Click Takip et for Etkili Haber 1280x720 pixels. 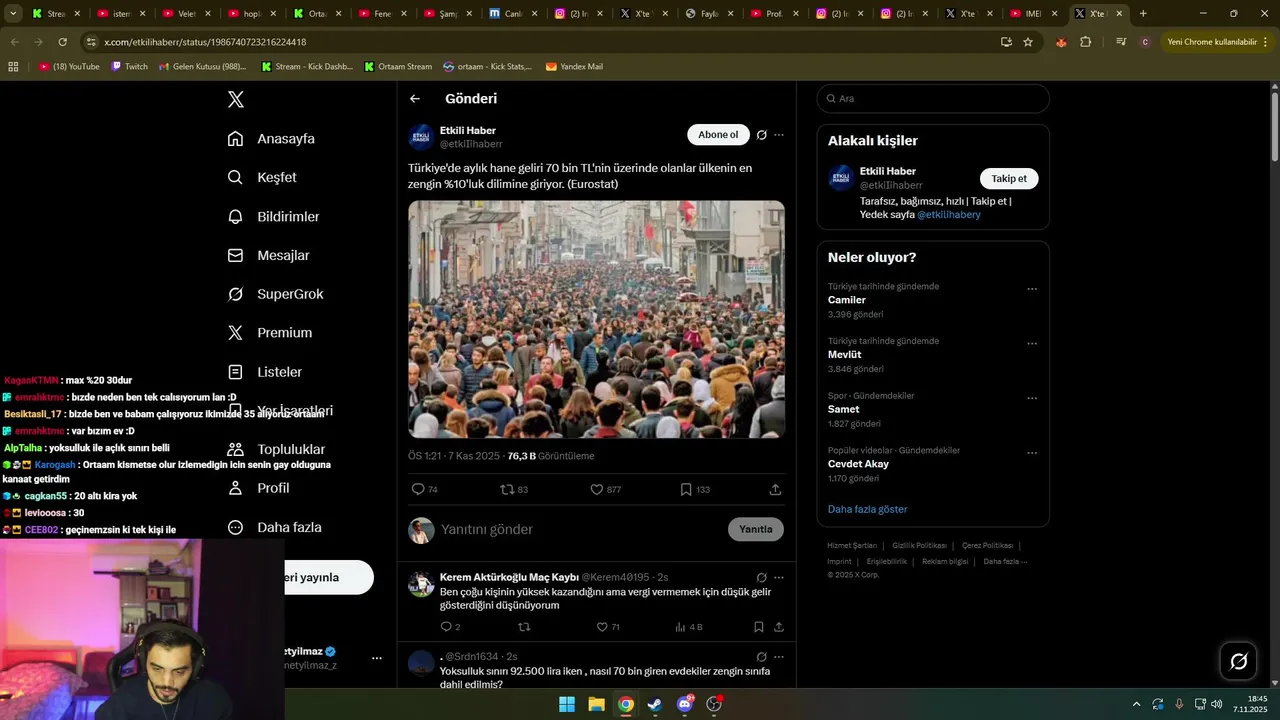tap(1009, 178)
